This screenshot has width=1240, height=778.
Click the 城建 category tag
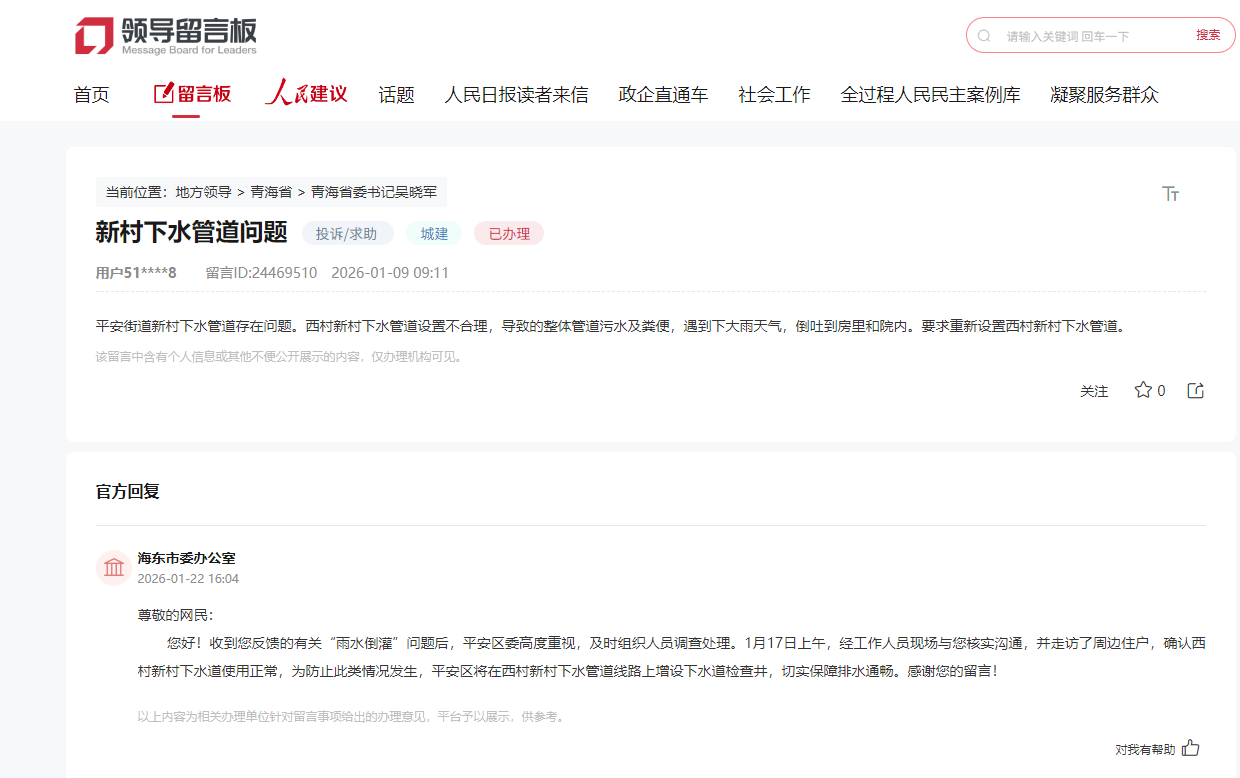pyautogui.click(x=434, y=234)
